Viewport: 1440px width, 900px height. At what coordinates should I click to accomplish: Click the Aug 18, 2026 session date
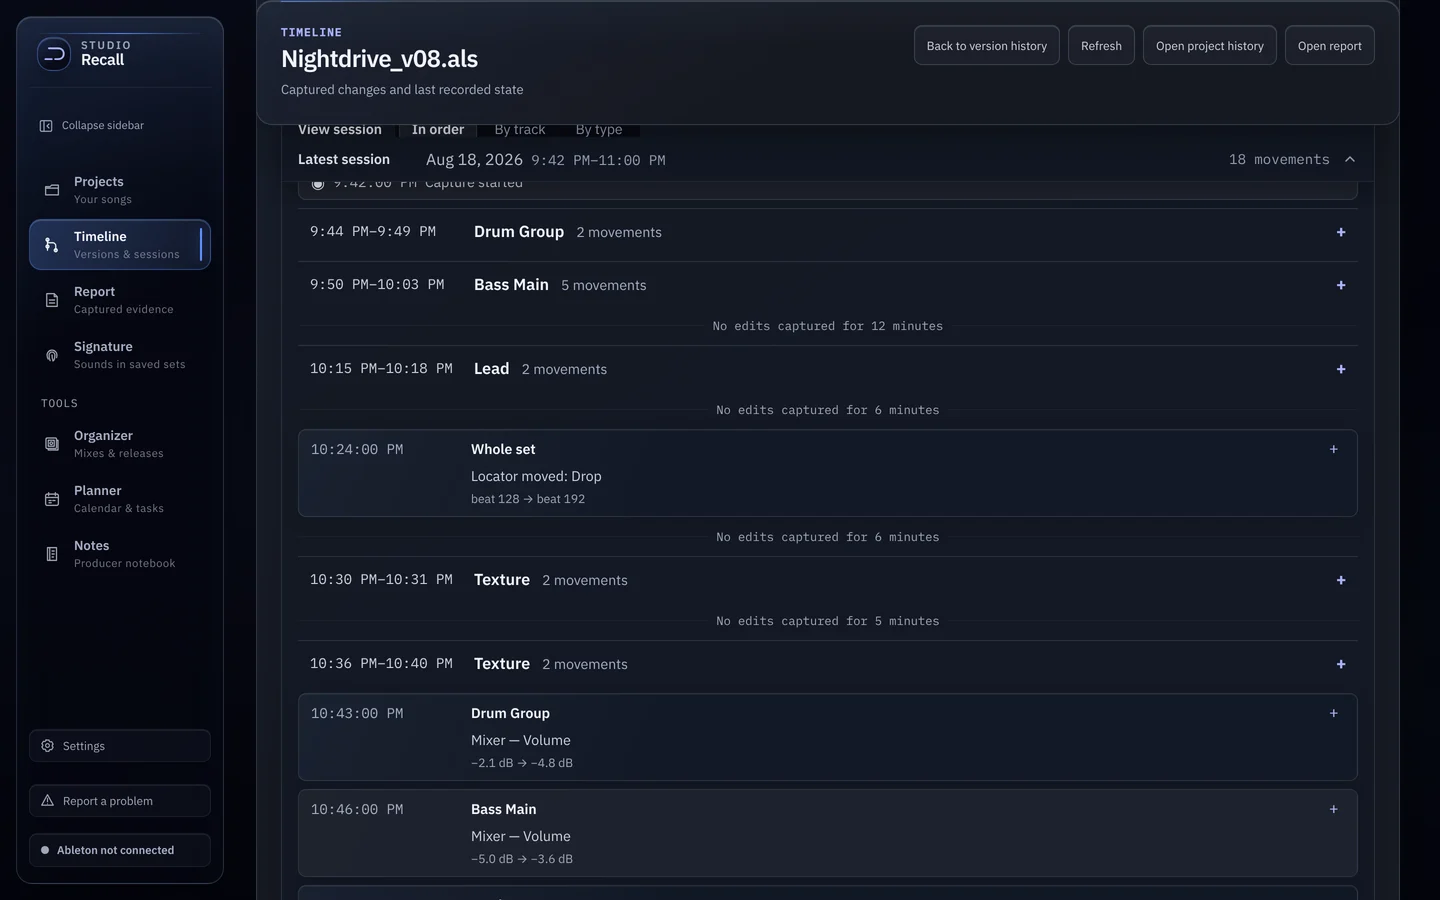[474, 160]
